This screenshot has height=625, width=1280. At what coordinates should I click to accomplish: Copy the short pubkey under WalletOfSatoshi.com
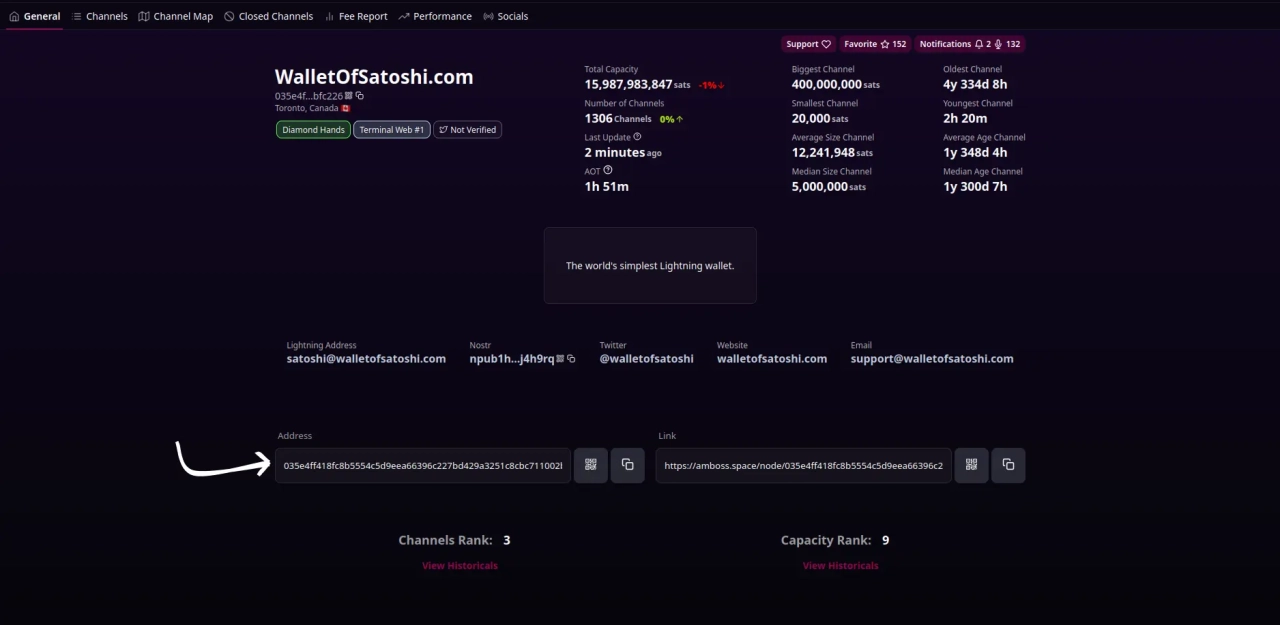pos(360,96)
